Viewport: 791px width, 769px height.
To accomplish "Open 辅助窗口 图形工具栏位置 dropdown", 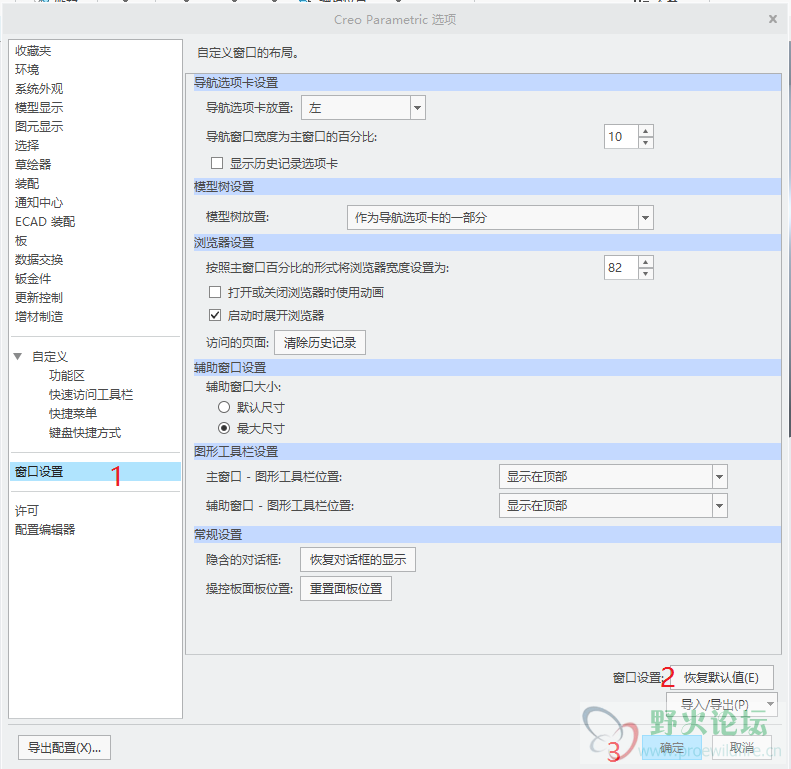I will (613, 506).
